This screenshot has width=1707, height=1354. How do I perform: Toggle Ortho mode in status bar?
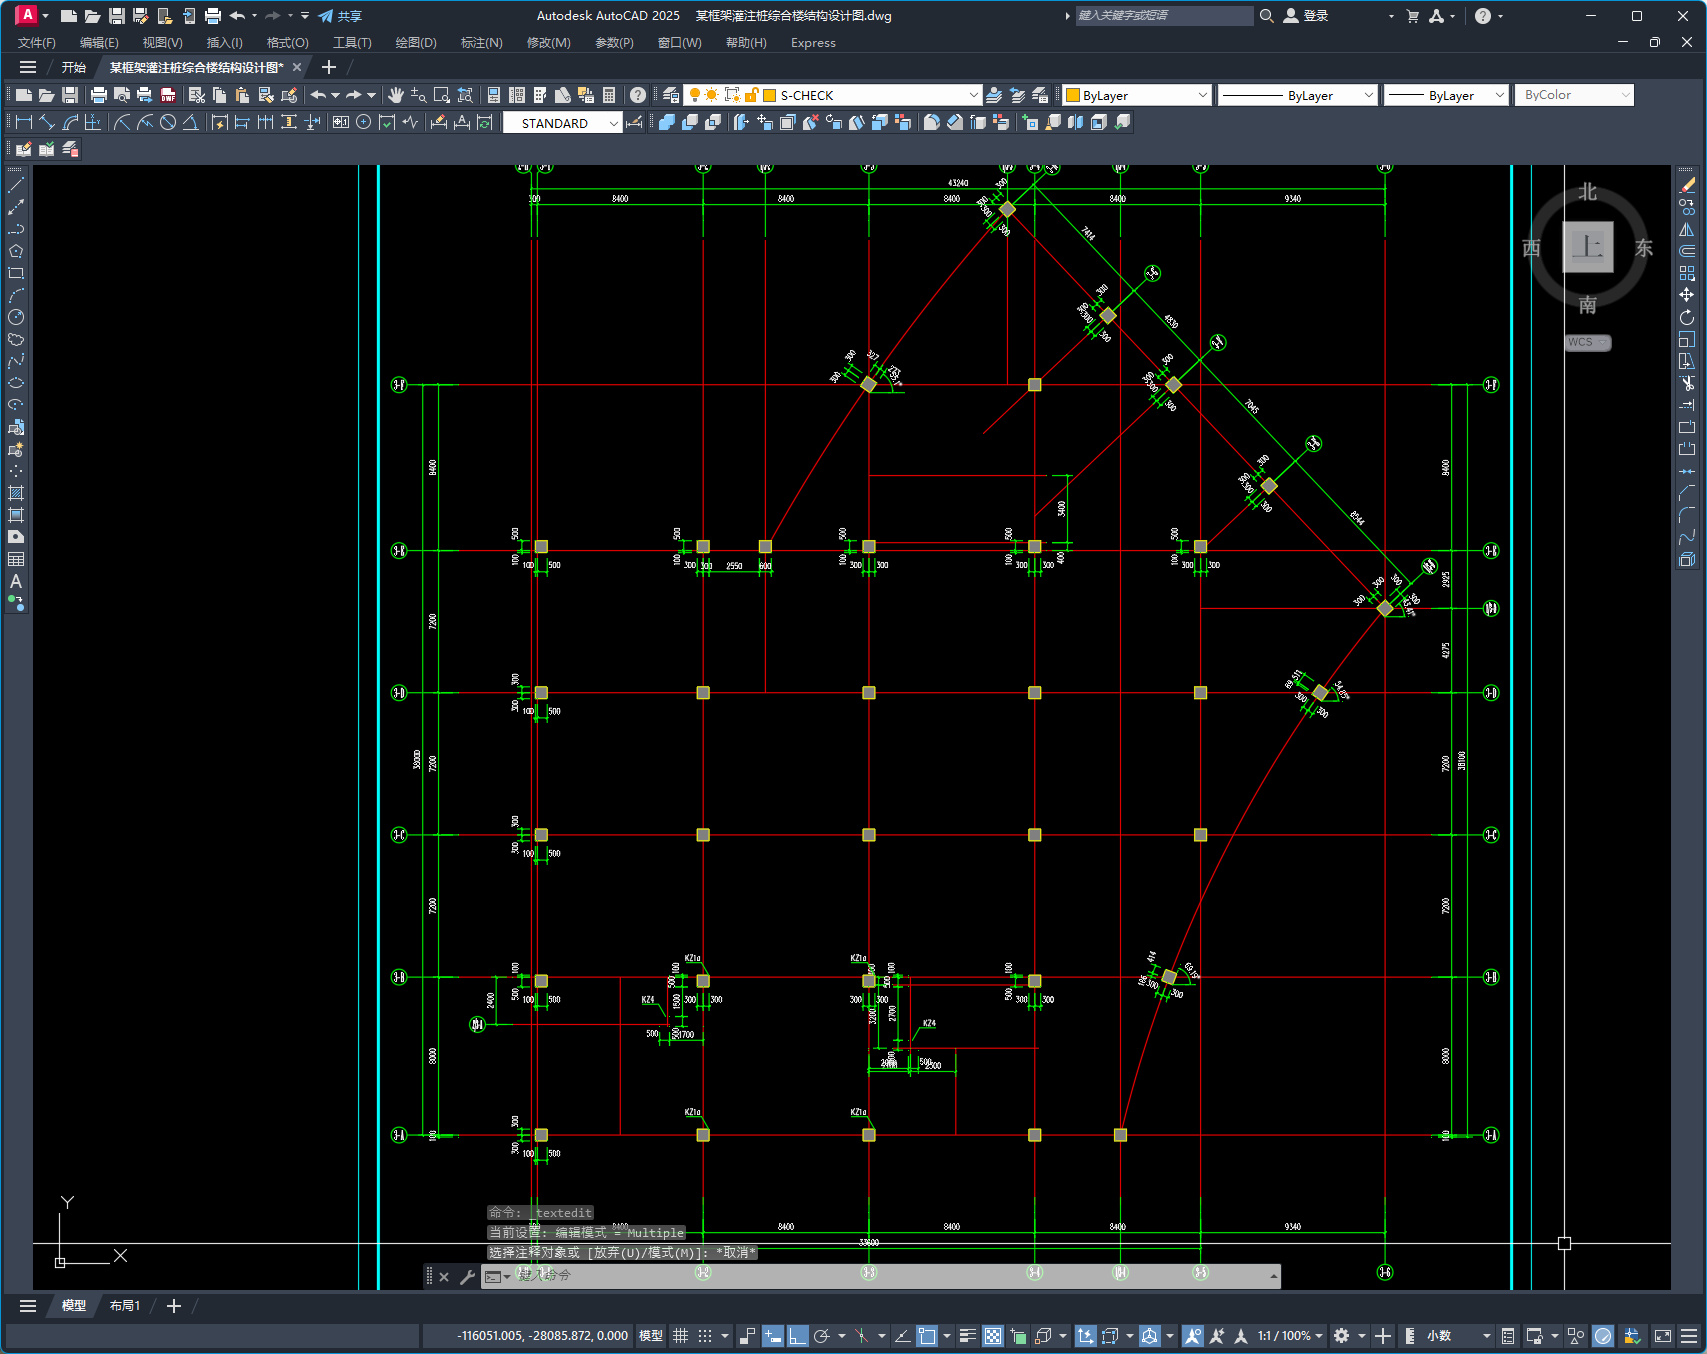797,1336
